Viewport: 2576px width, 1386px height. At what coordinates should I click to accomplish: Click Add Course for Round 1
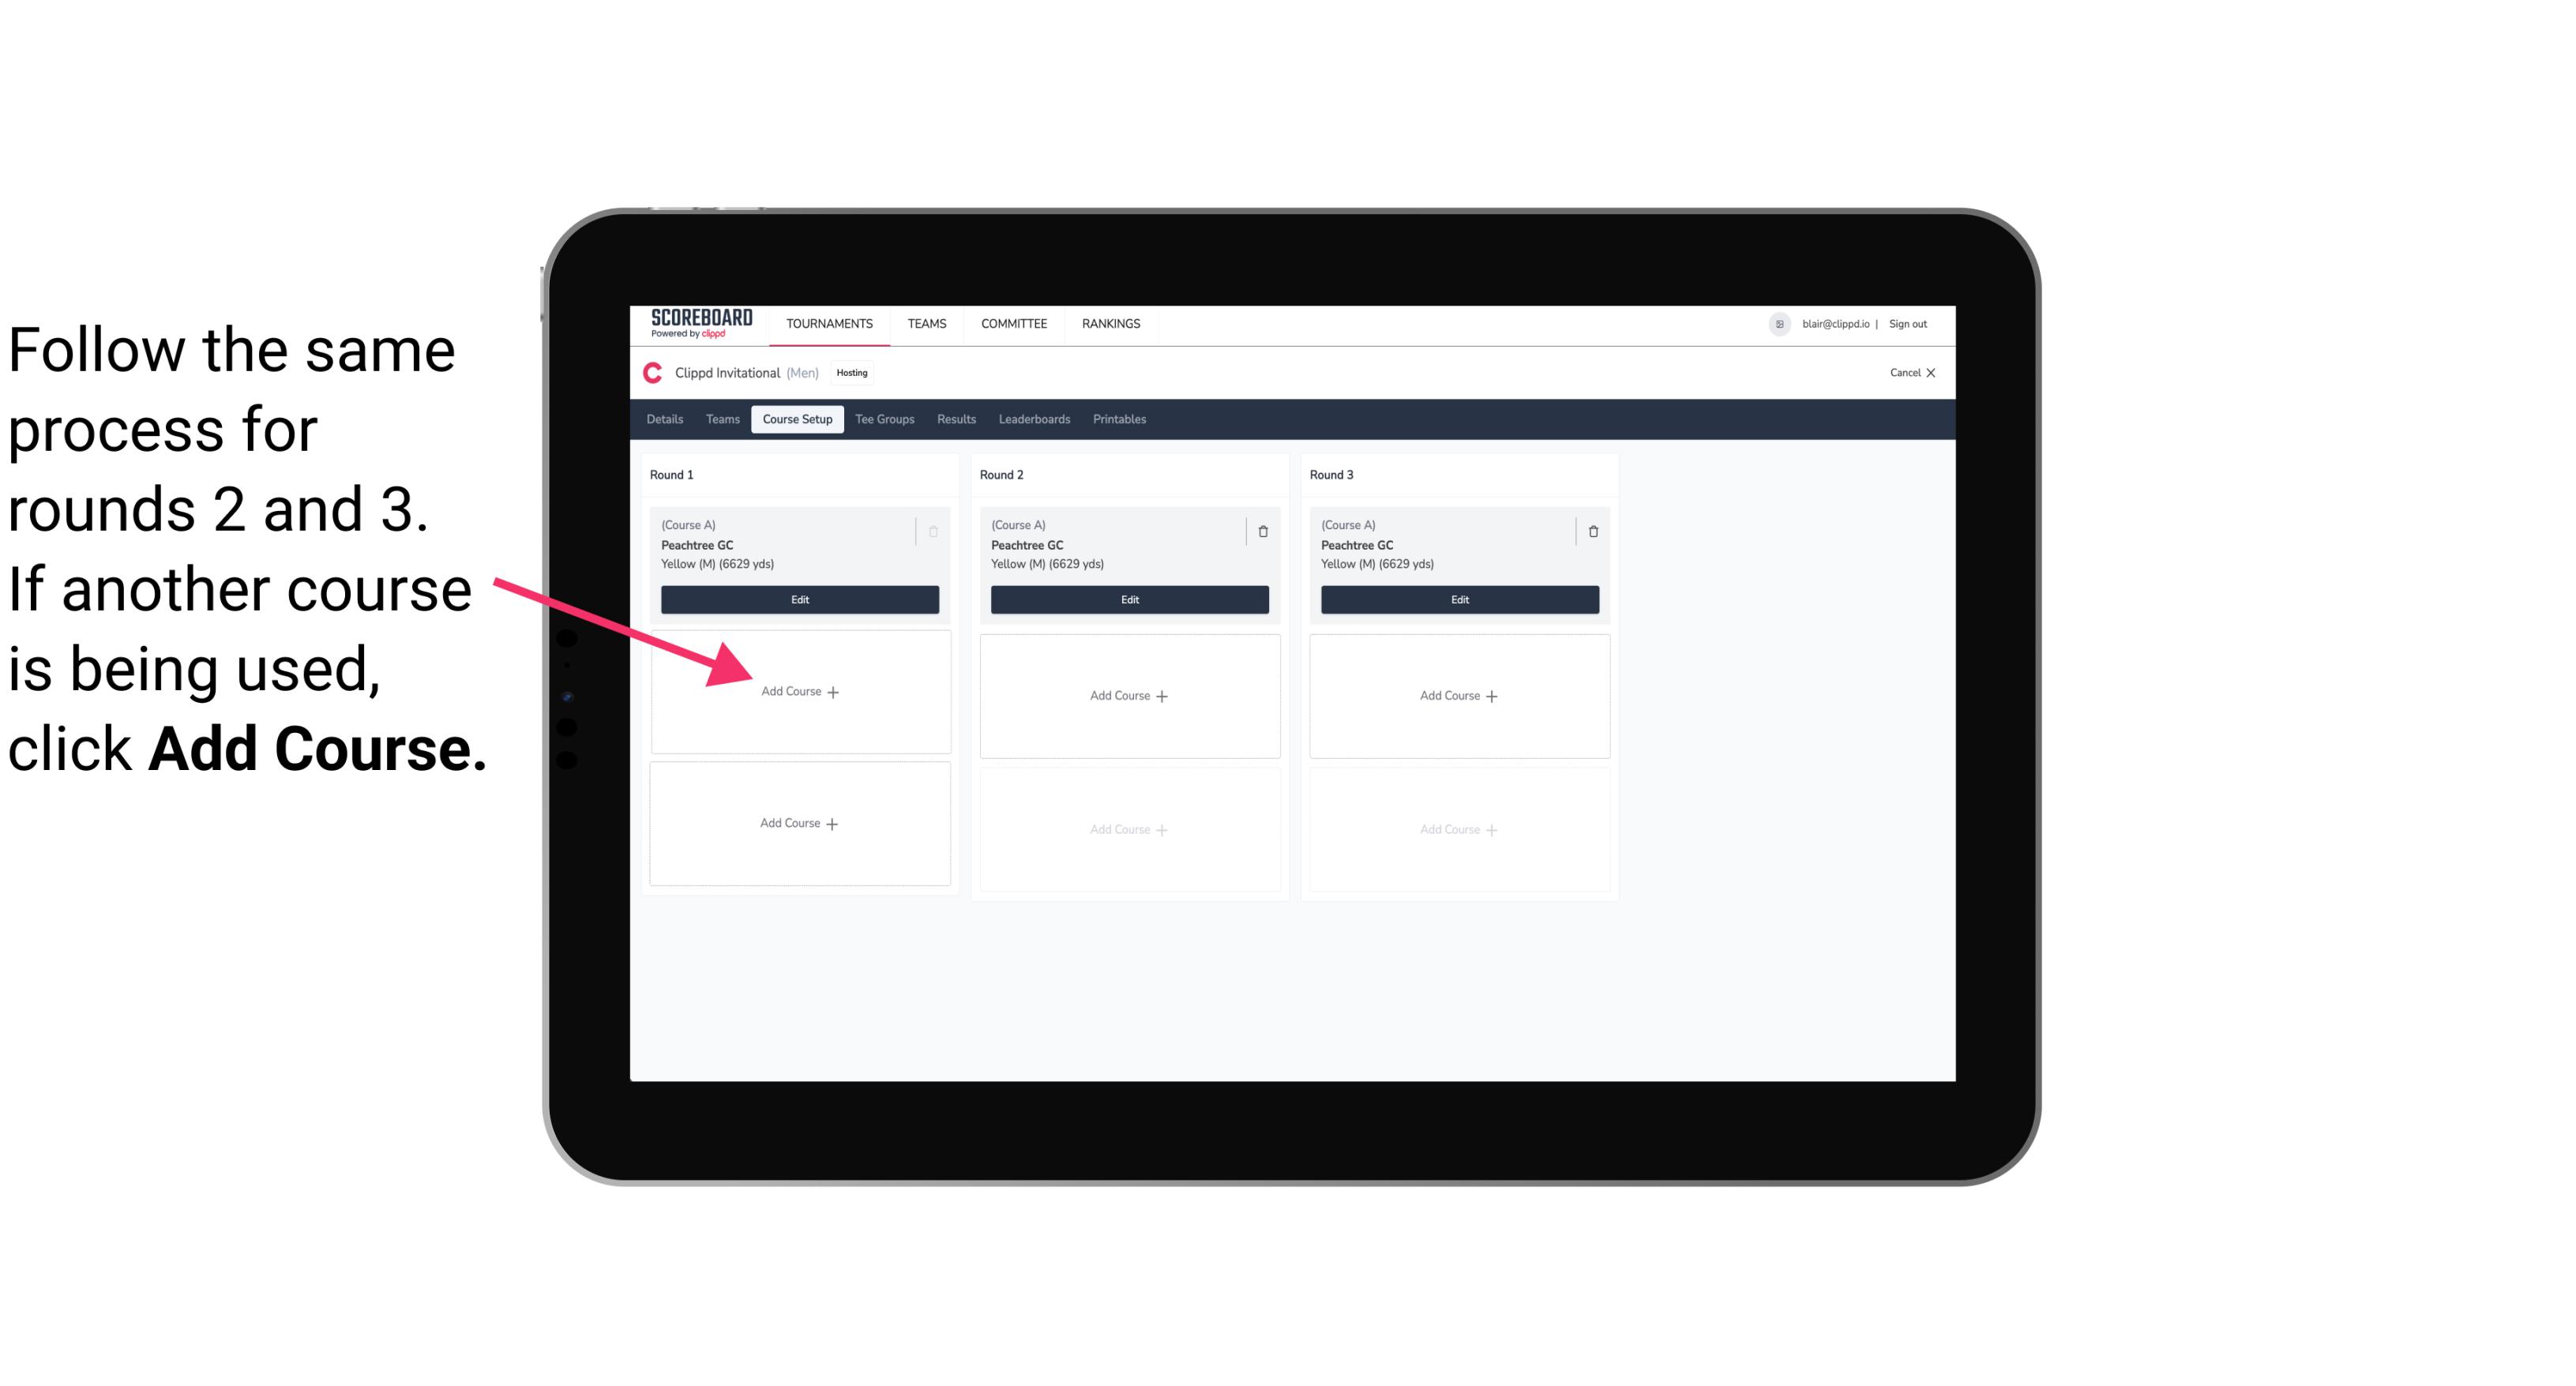(x=798, y=691)
